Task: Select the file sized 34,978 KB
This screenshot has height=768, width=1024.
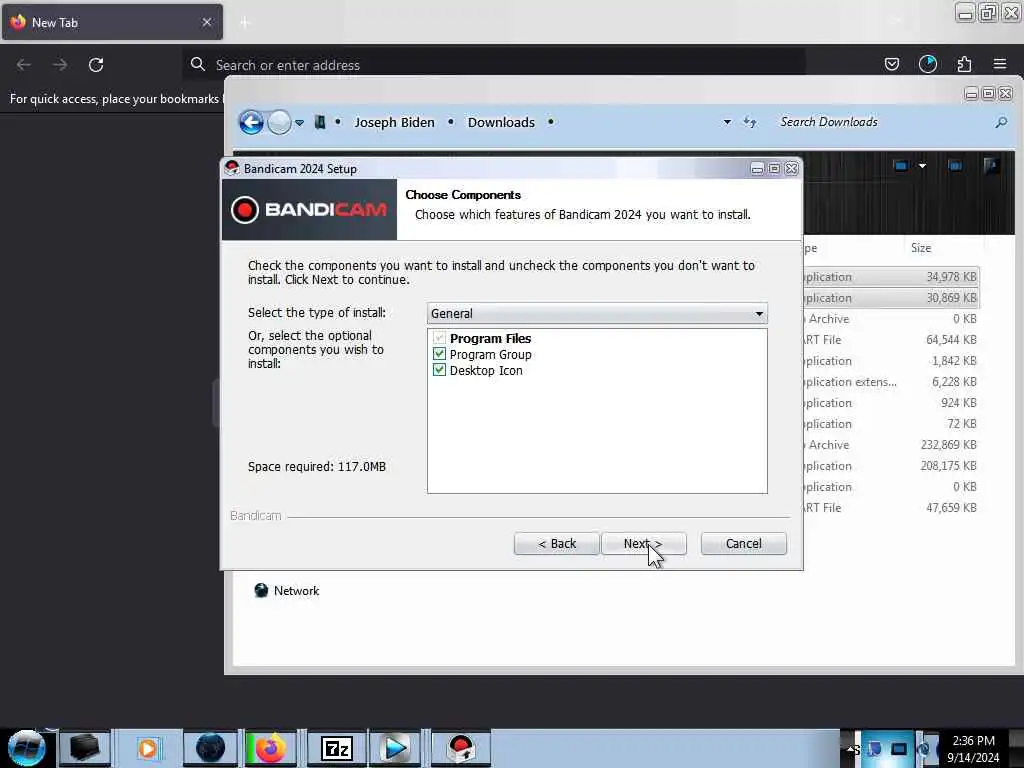Action: pos(891,277)
